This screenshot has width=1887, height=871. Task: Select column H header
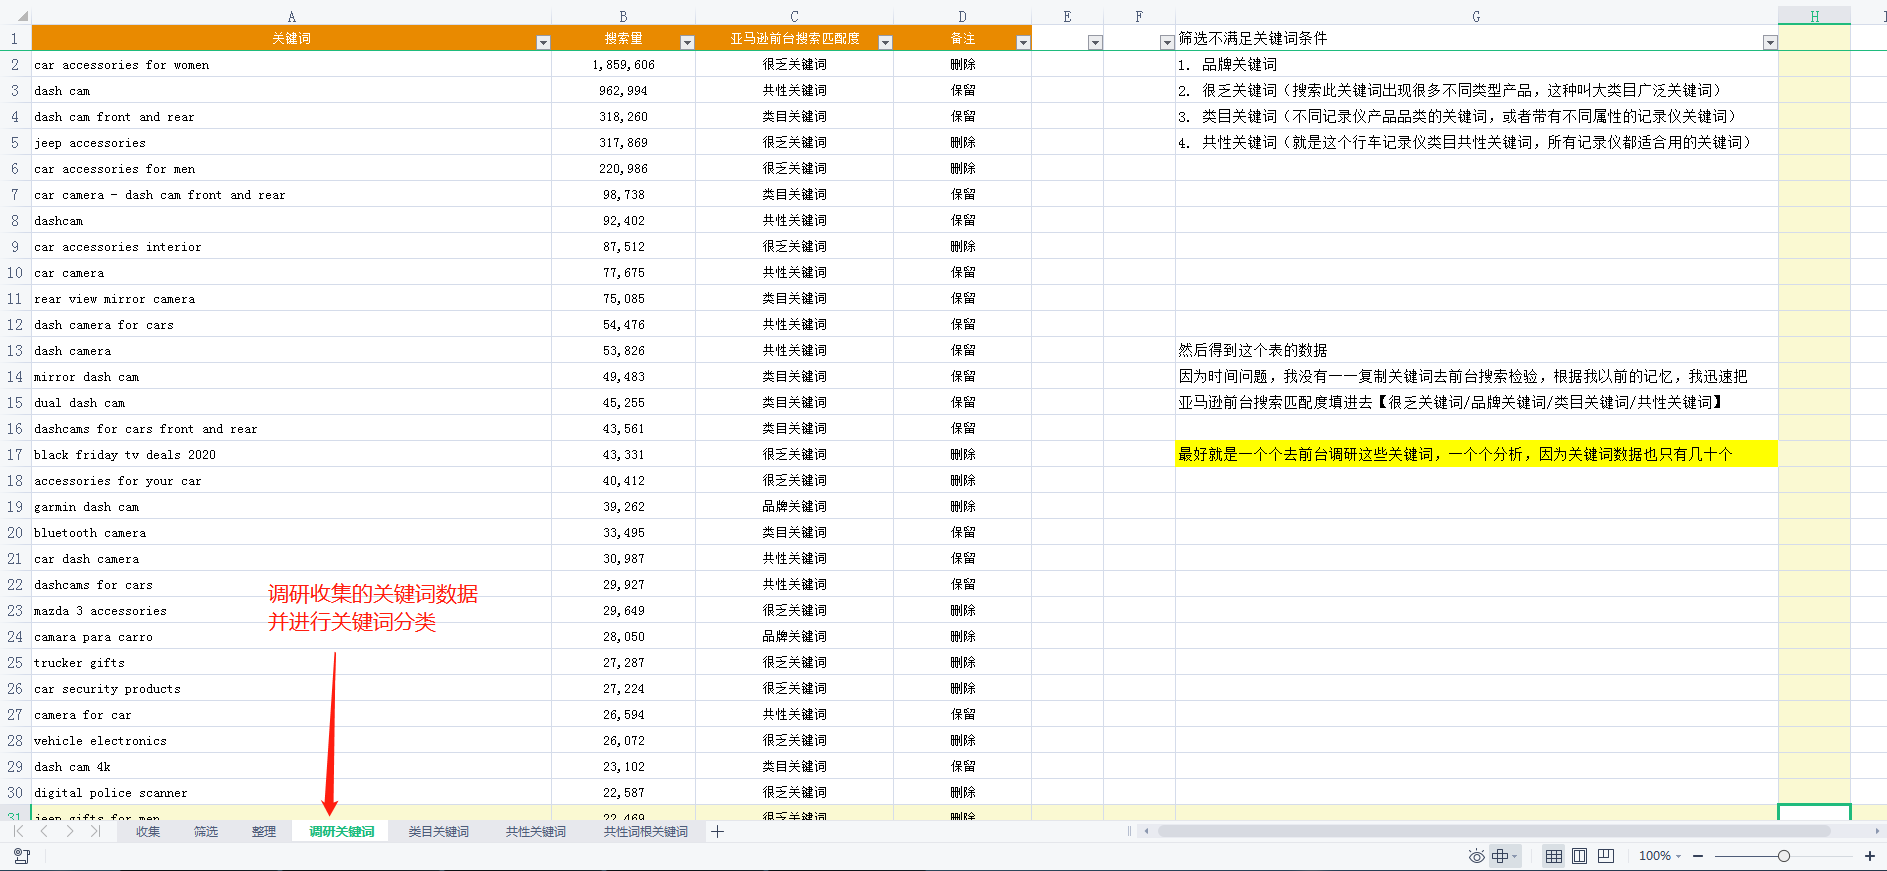pyautogui.click(x=1814, y=16)
